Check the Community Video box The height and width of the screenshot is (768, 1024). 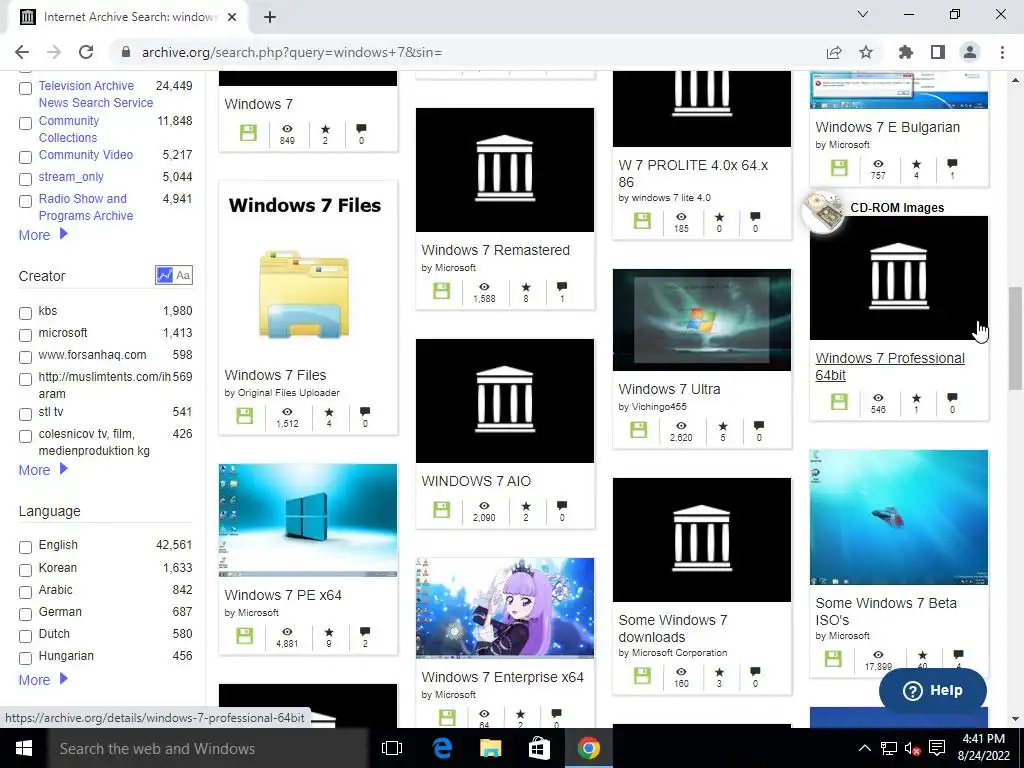pos(25,157)
